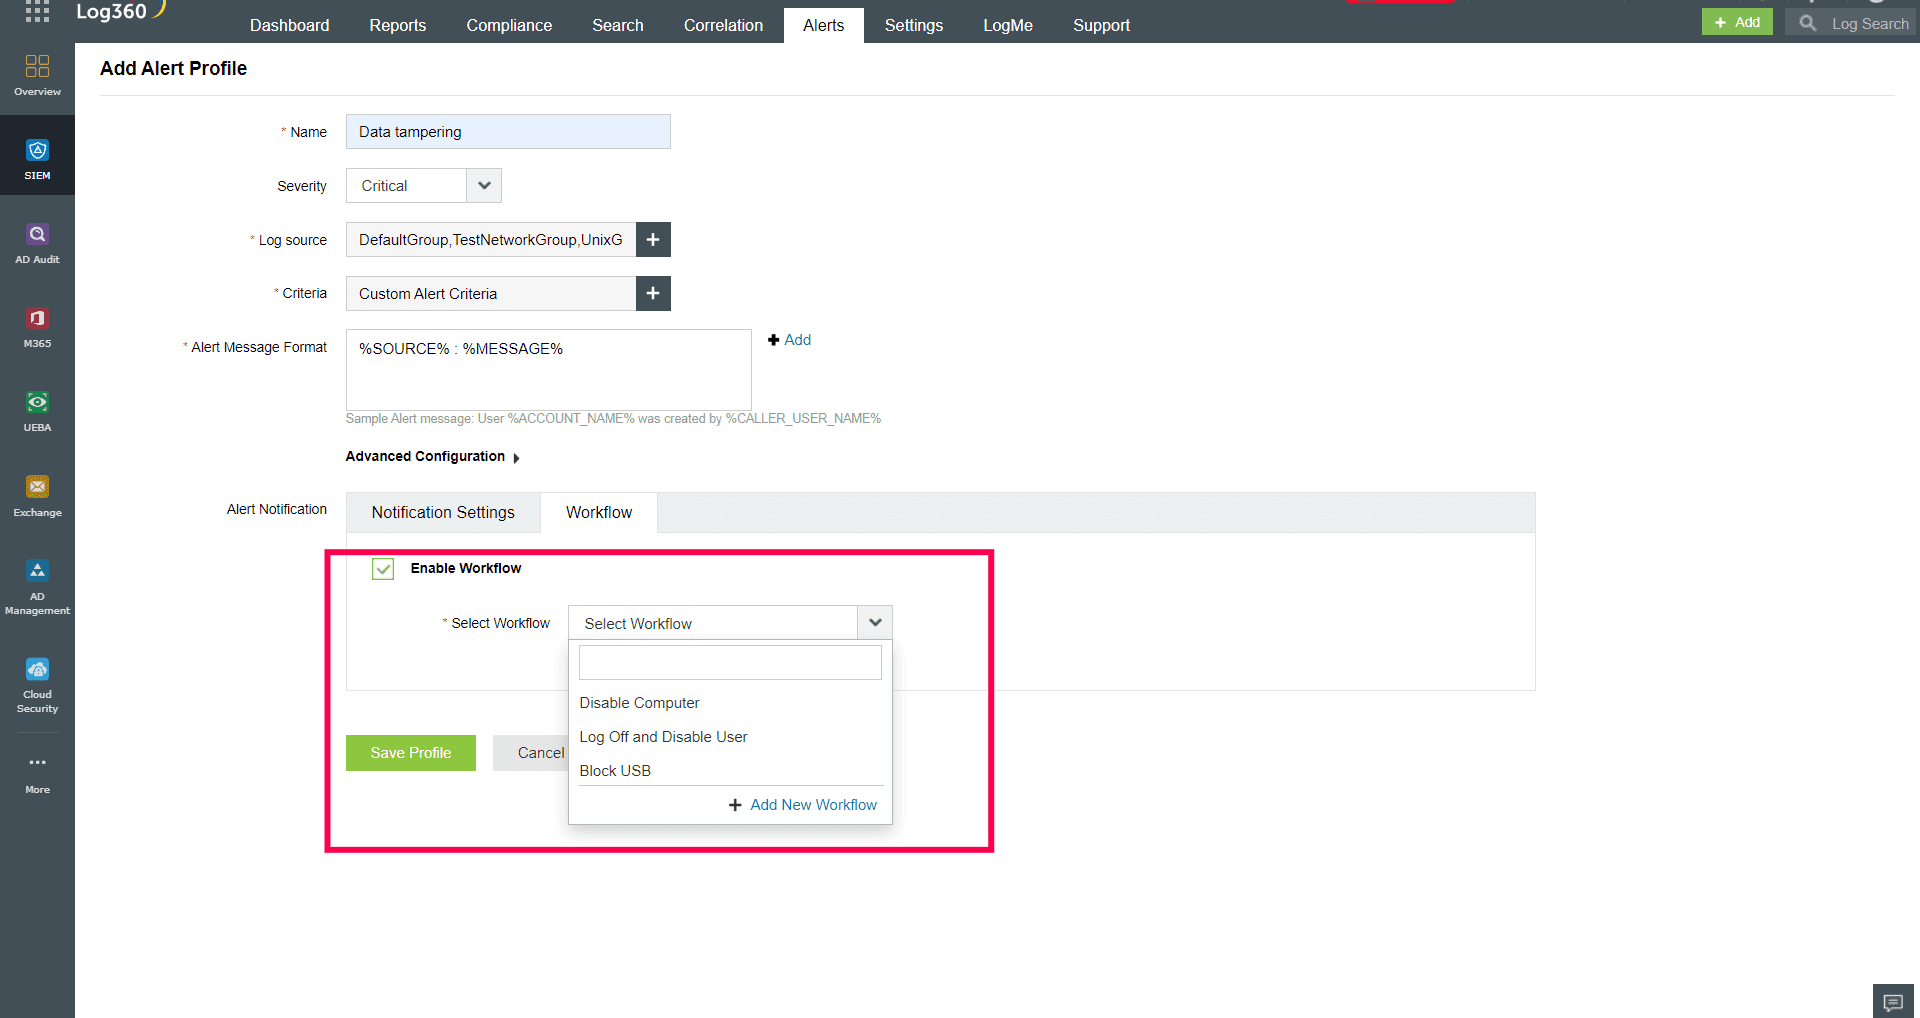Click inside the Name input field
The image size is (1920, 1018).
tap(507, 131)
